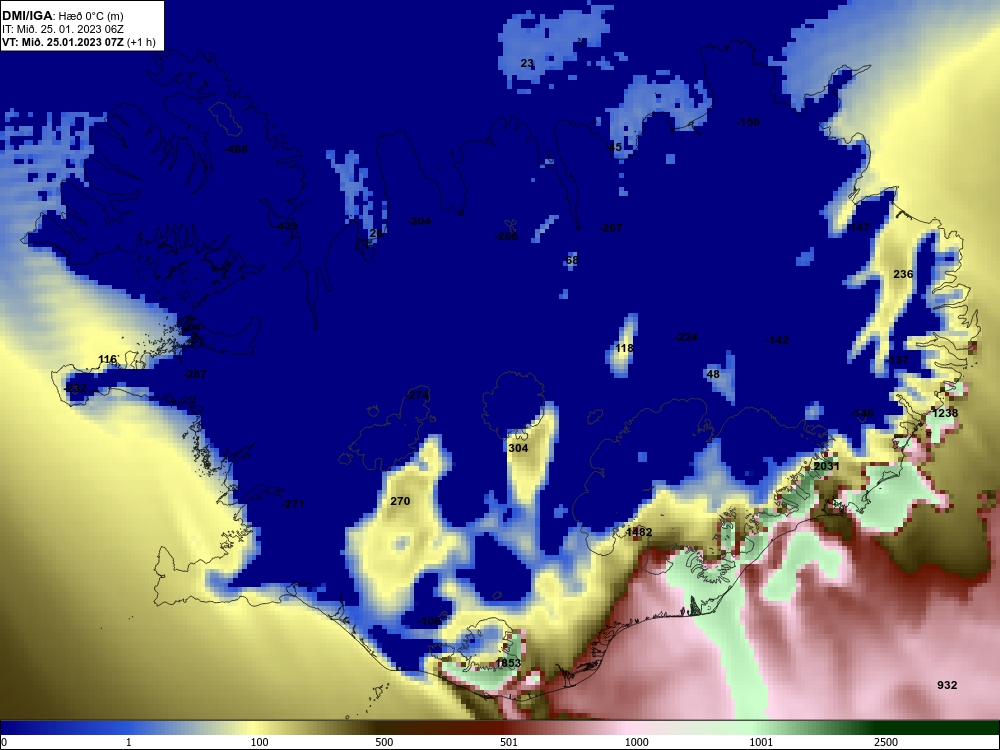
Task: Click the map value -106
Action: point(429,621)
